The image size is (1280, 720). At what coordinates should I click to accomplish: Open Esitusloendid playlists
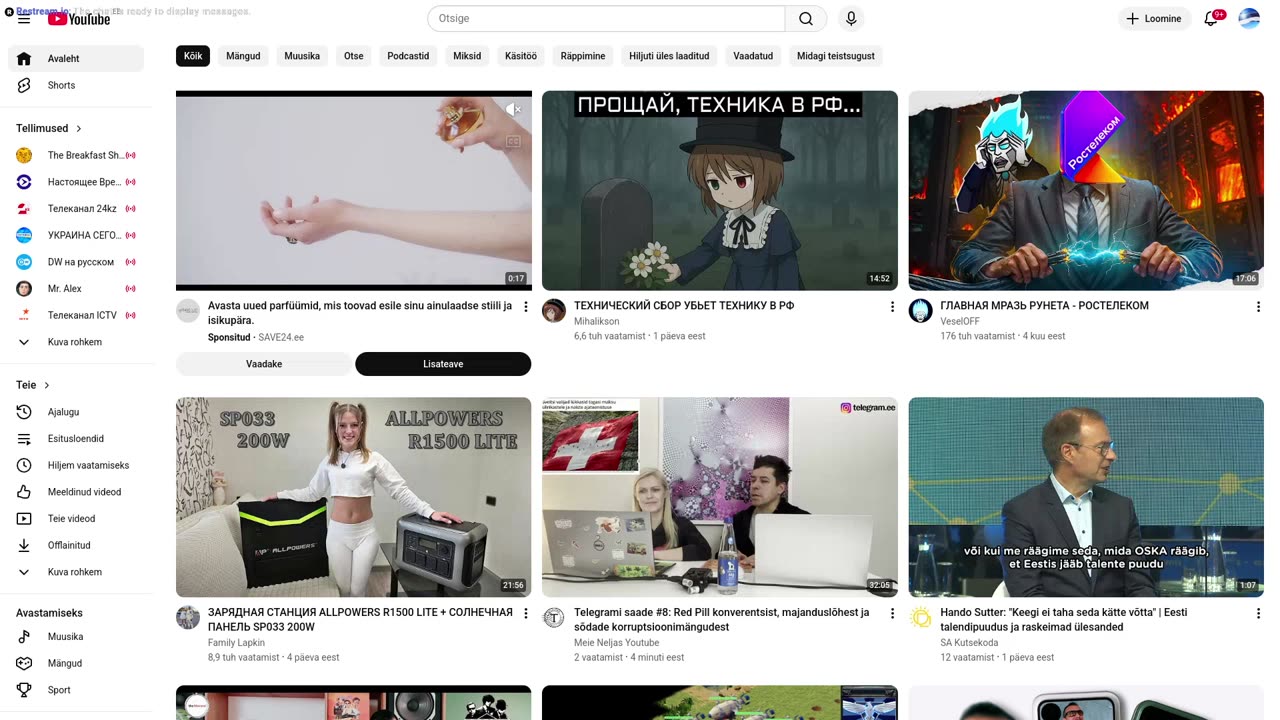coord(76,439)
